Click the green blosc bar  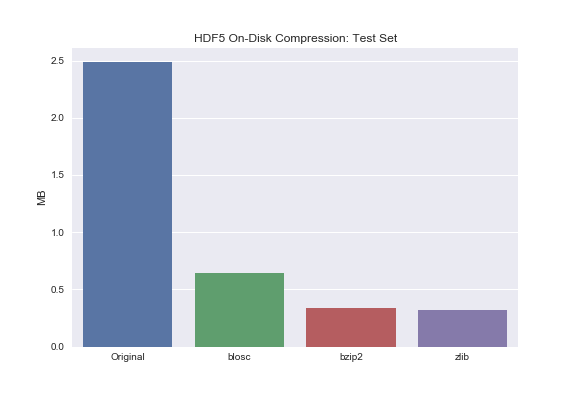pos(240,310)
